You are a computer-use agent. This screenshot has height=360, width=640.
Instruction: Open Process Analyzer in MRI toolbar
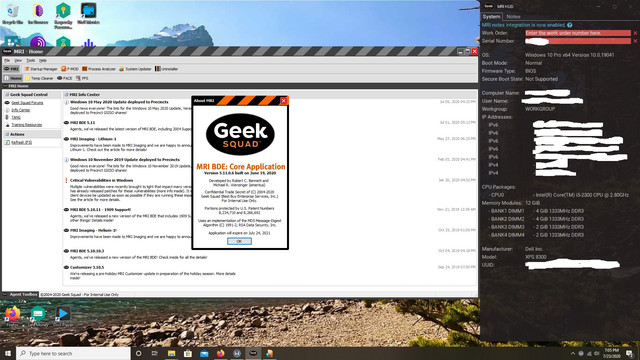(x=99, y=69)
